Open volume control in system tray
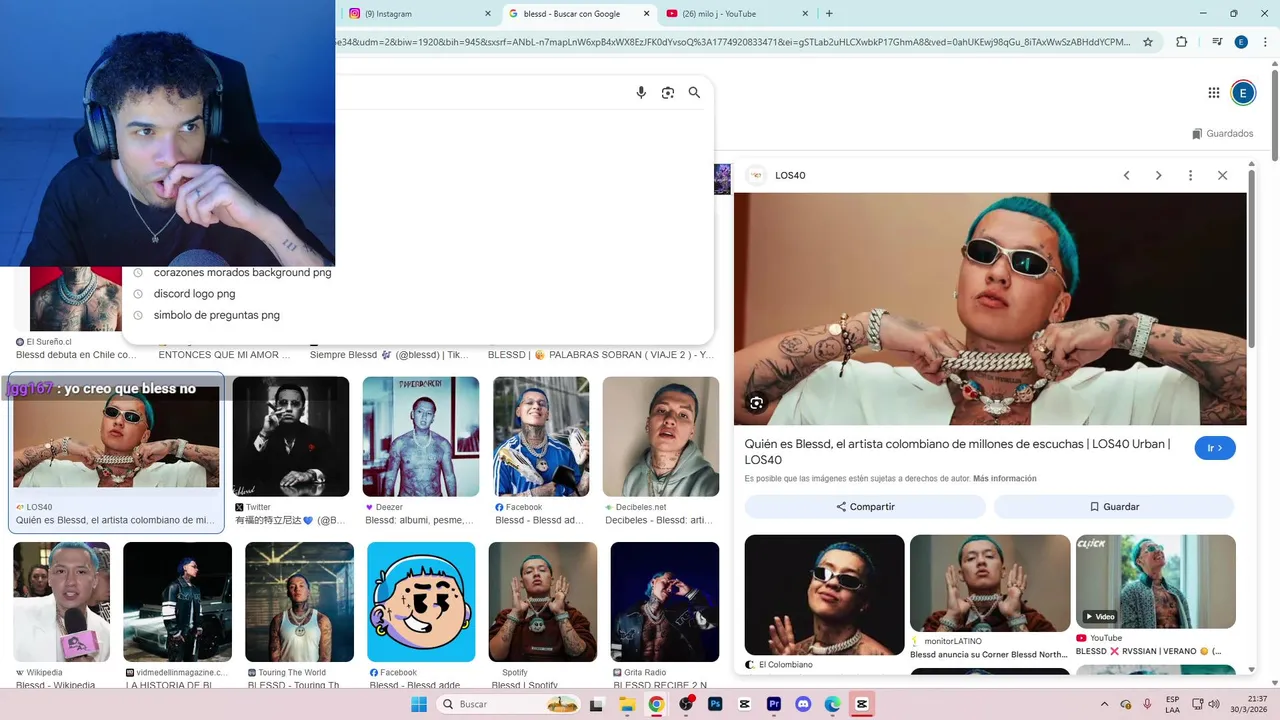 [x=1214, y=704]
